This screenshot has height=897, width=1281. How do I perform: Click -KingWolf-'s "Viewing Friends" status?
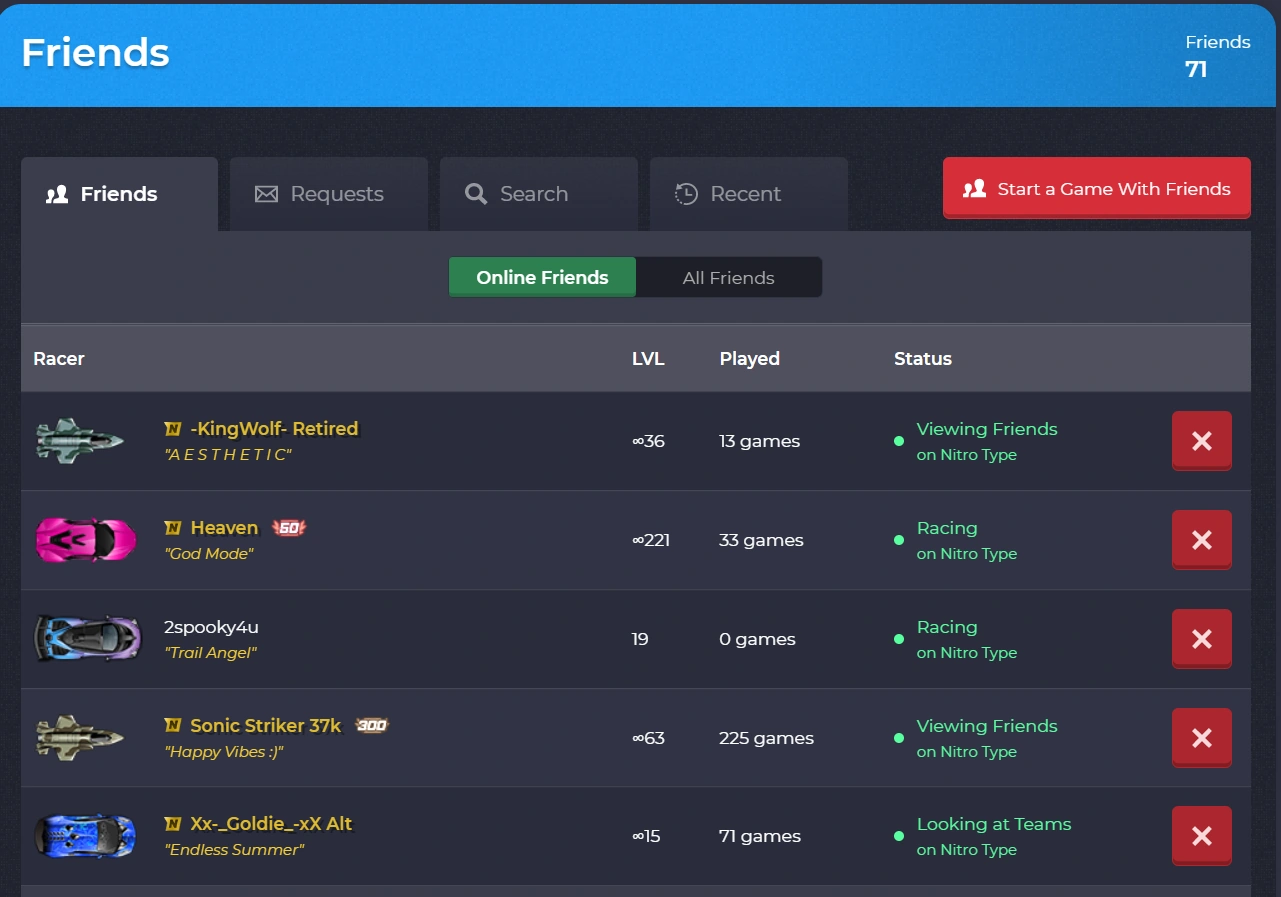coord(987,429)
